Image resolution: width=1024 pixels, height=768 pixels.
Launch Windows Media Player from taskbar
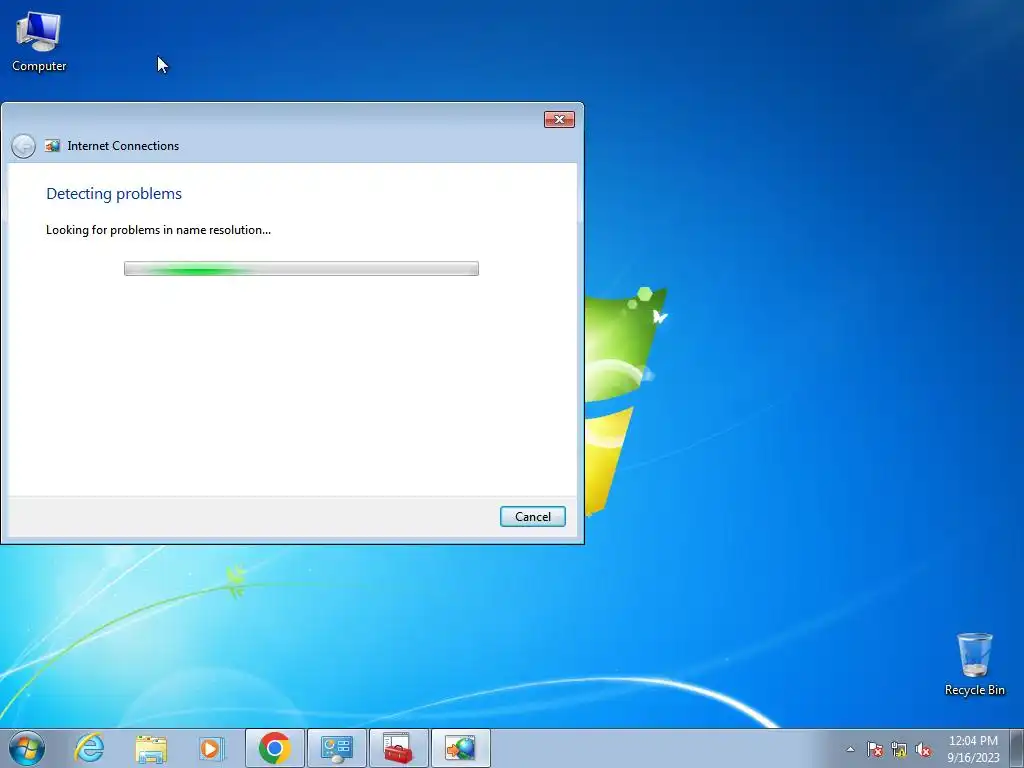[212, 748]
